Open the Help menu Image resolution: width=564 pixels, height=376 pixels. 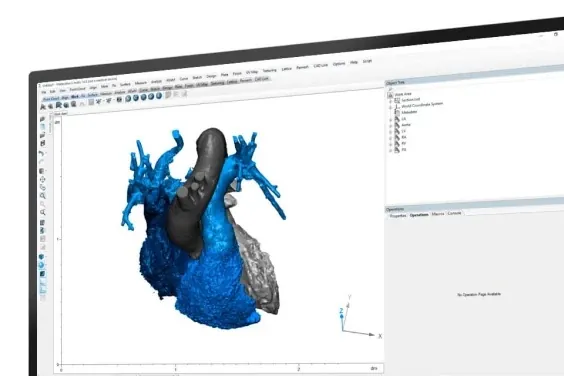coord(354,62)
